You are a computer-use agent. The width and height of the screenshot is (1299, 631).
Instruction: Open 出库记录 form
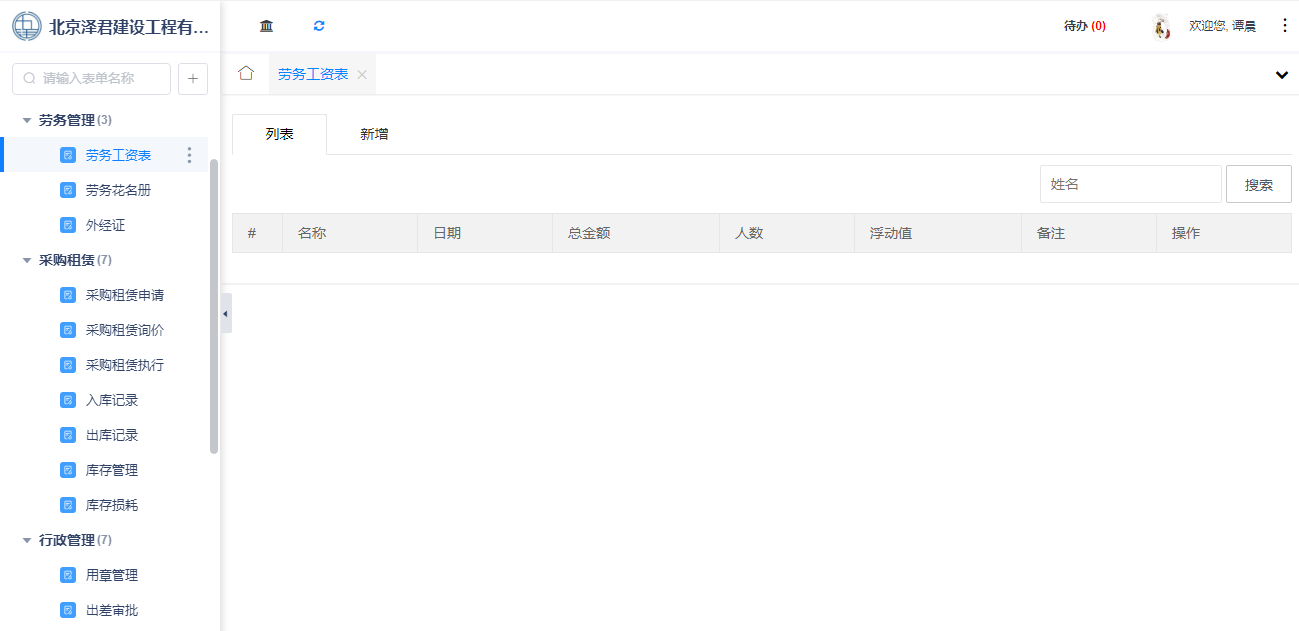point(112,435)
